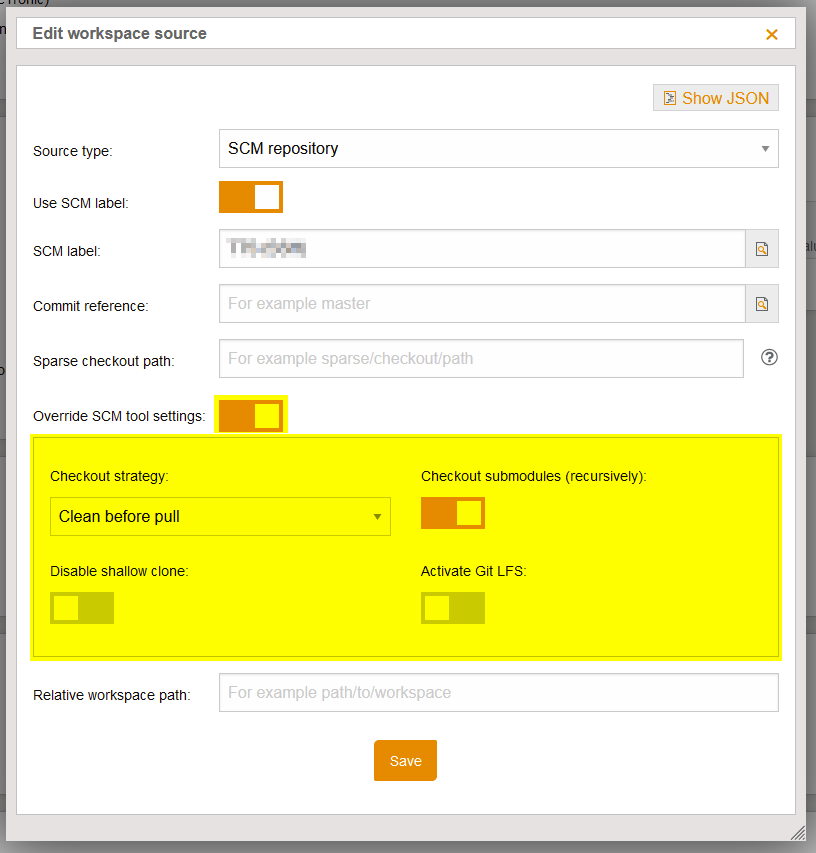Activate the Git LFS toggle
Image resolution: width=816 pixels, height=853 pixels.
click(453, 608)
